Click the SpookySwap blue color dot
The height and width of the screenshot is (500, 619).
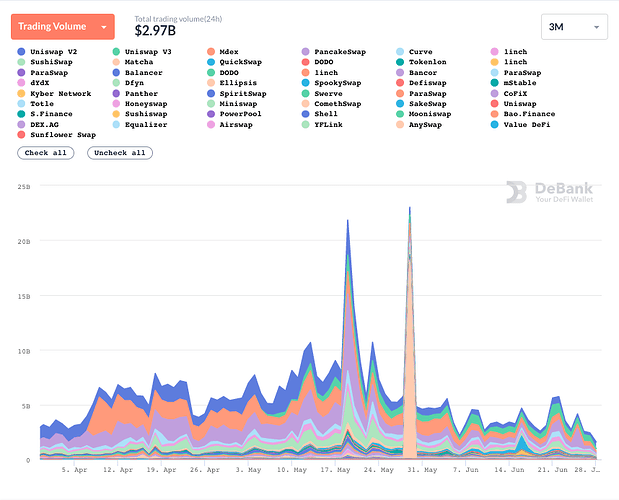(306, 83)
